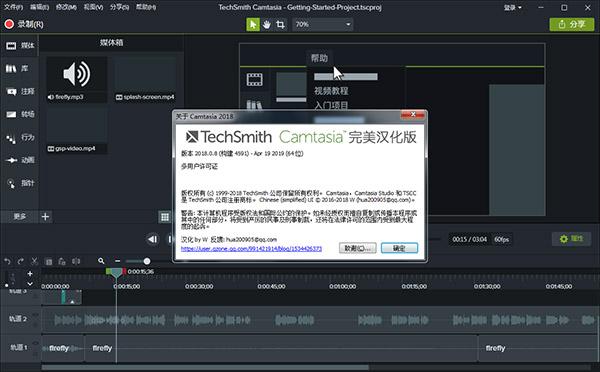Start recording with the 录制(R) button
Image resolution: width=600 pixels, height=372 pixels.
point(24,24)
